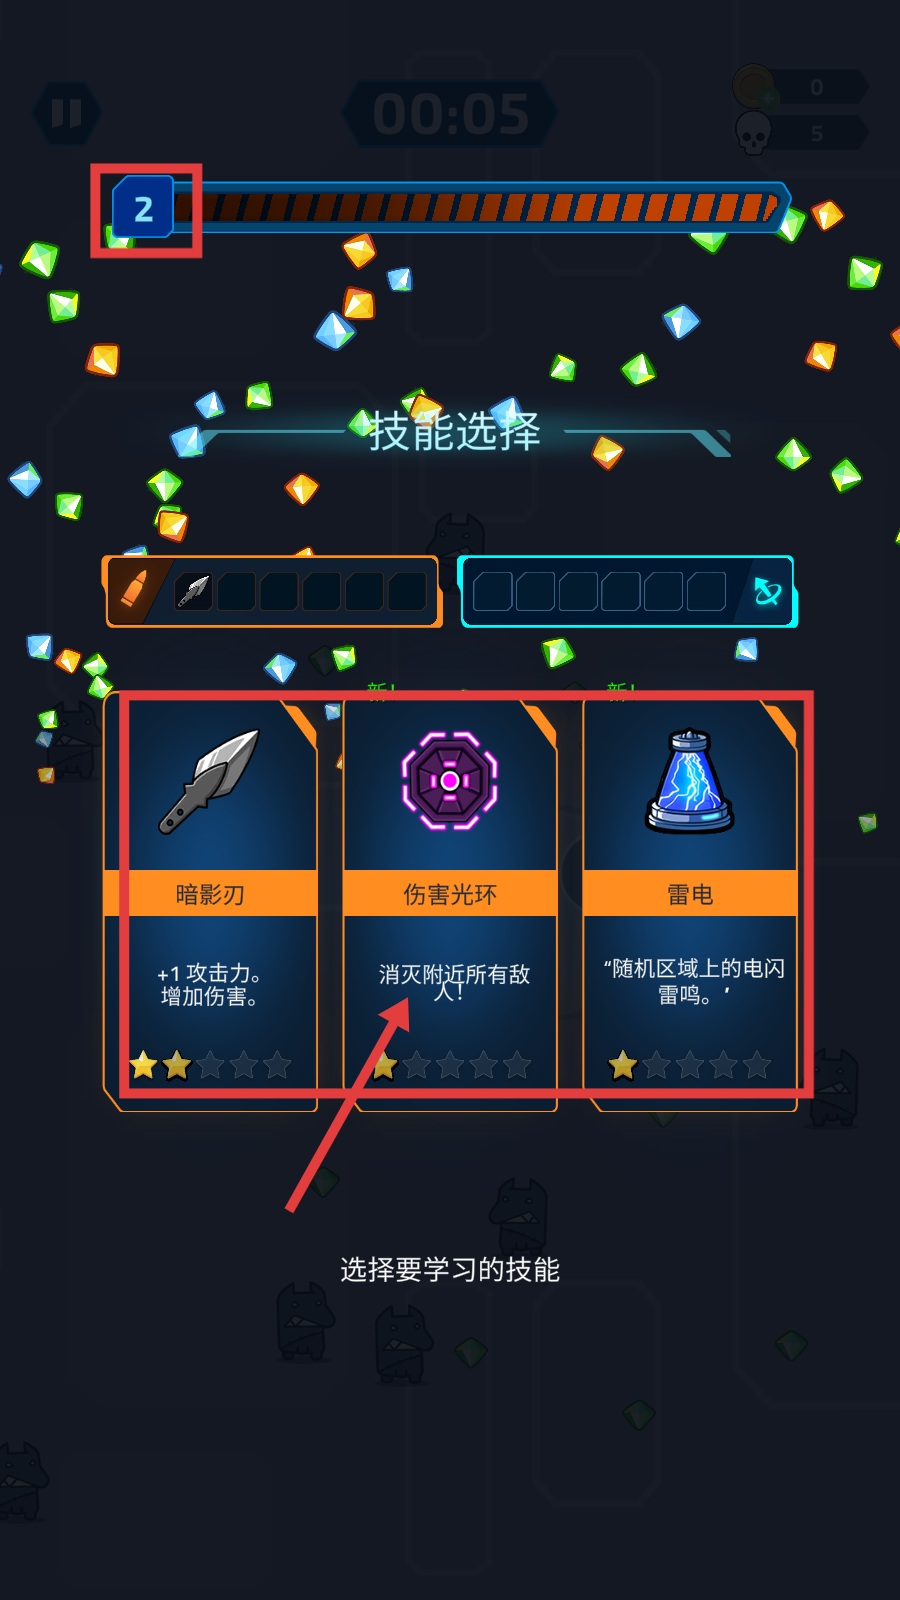Click the cyan orbit passive icon
This screenshot has width=900, height=1600.
[x=767, y=592]
